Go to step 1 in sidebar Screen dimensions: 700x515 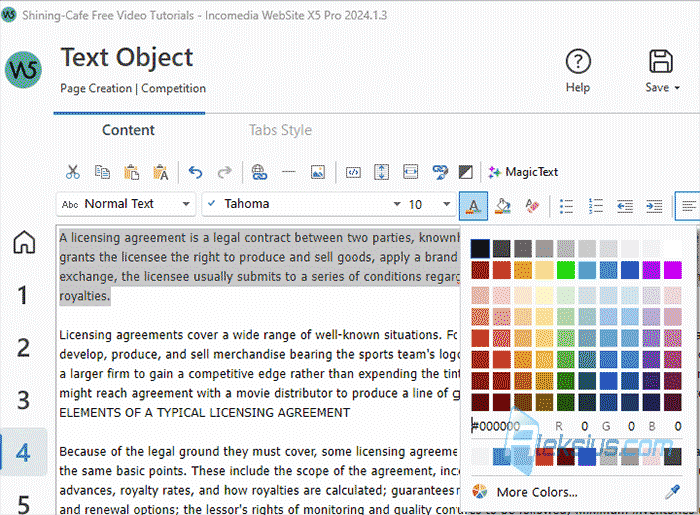click(x=22, y=295)
